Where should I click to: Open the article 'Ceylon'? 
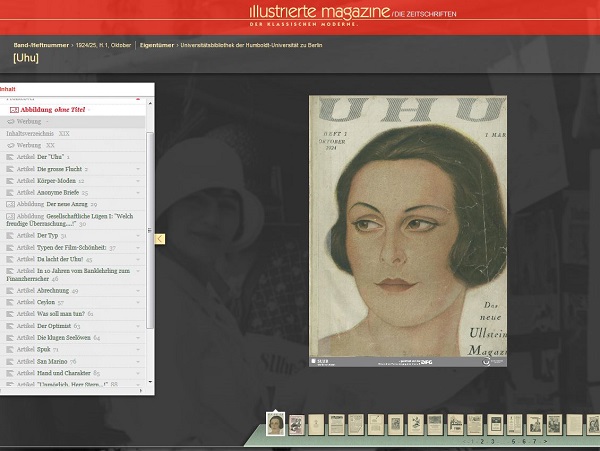(46, 303)
